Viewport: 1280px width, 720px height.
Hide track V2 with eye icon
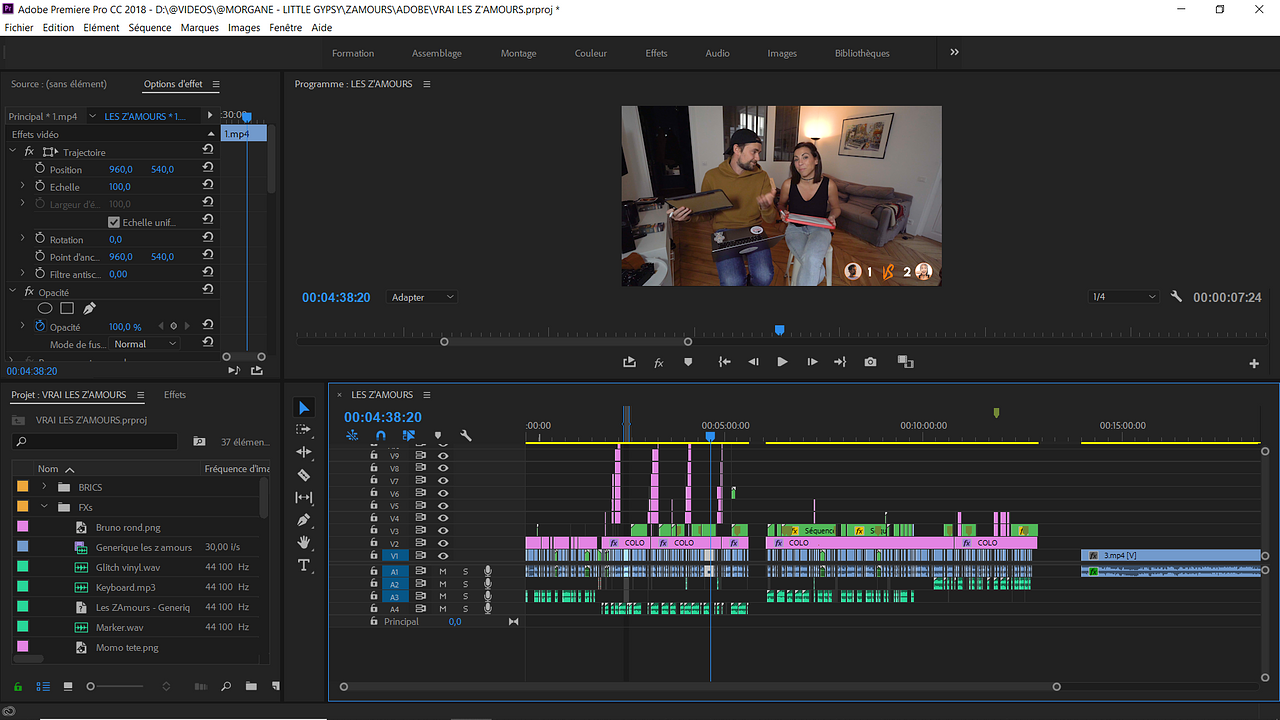pyautogui.click(x=443, y=543)
